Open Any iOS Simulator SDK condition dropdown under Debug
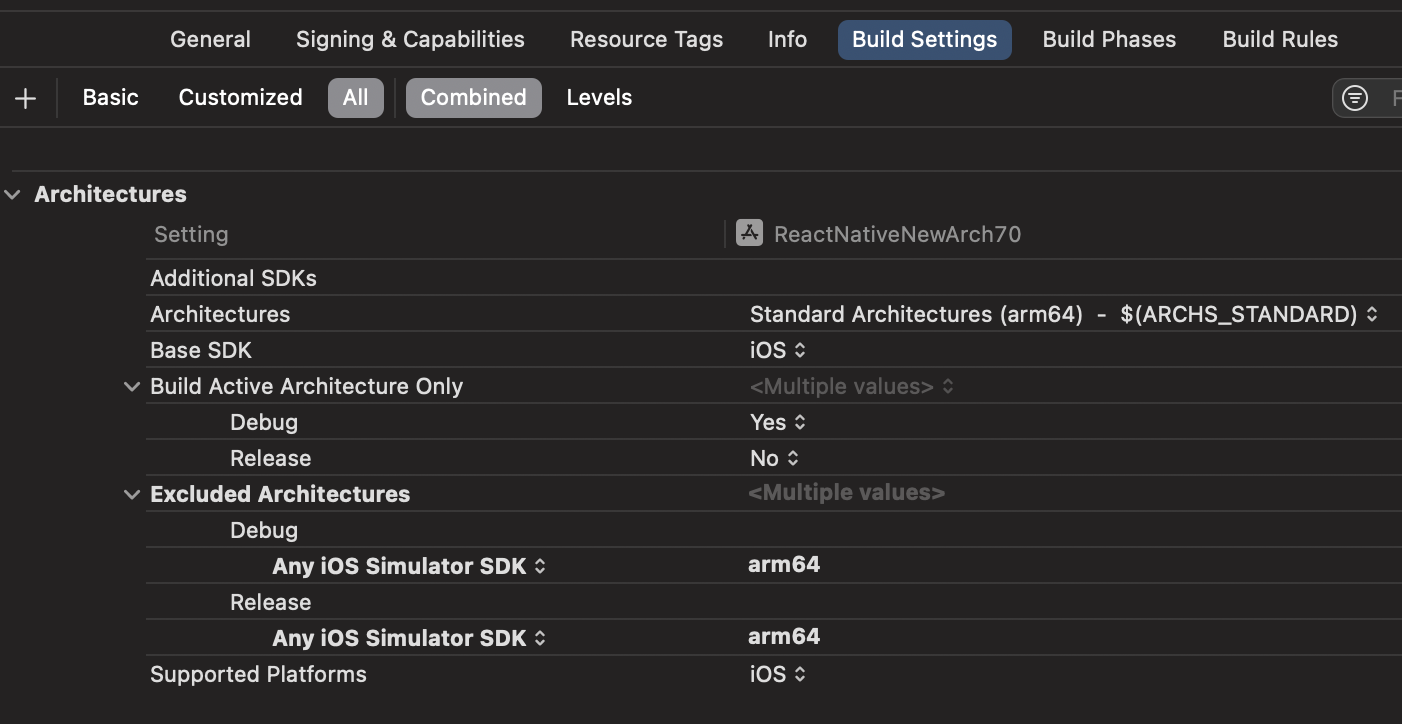The height and width of the screenshot is (724, 1402). click(538, 565)
